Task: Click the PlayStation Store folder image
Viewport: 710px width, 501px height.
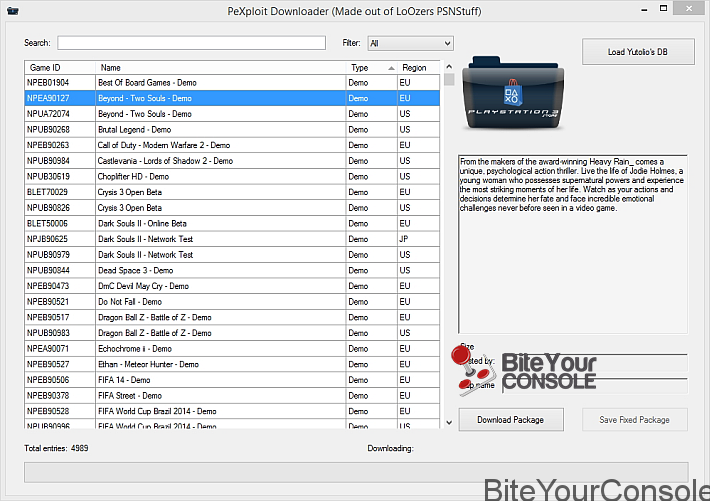Action: [x=513, y=93]
